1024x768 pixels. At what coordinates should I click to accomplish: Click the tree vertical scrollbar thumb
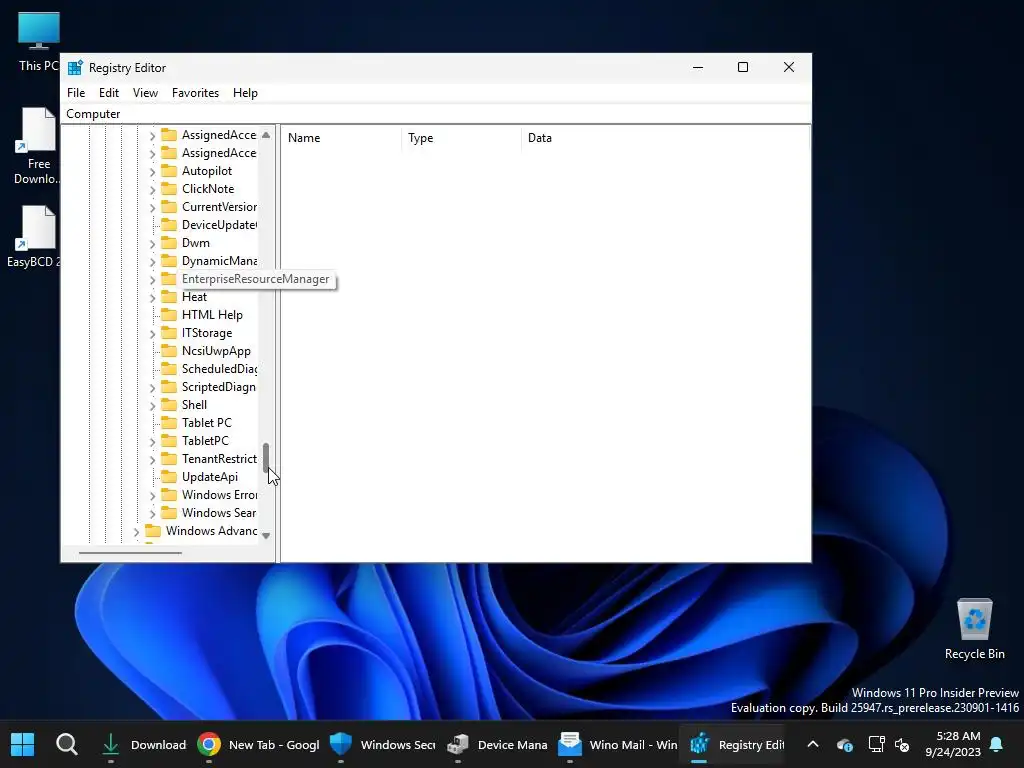[266, 458]
